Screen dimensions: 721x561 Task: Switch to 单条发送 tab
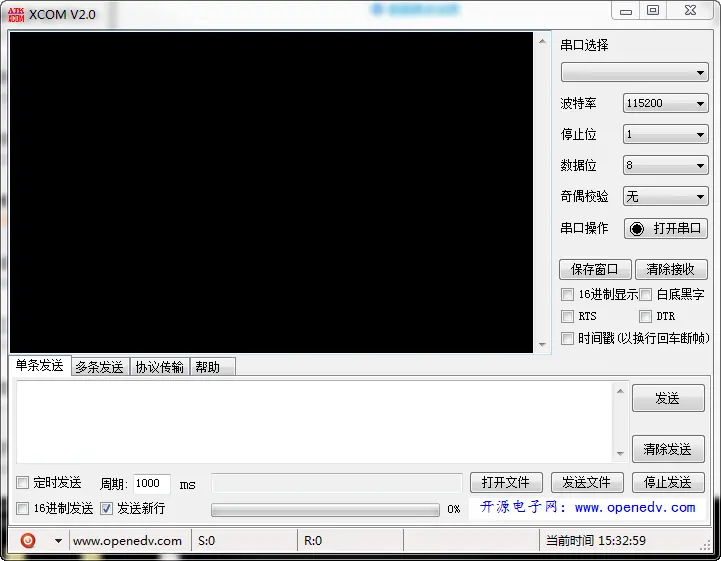pyautogui.click(x=40, y=366)
